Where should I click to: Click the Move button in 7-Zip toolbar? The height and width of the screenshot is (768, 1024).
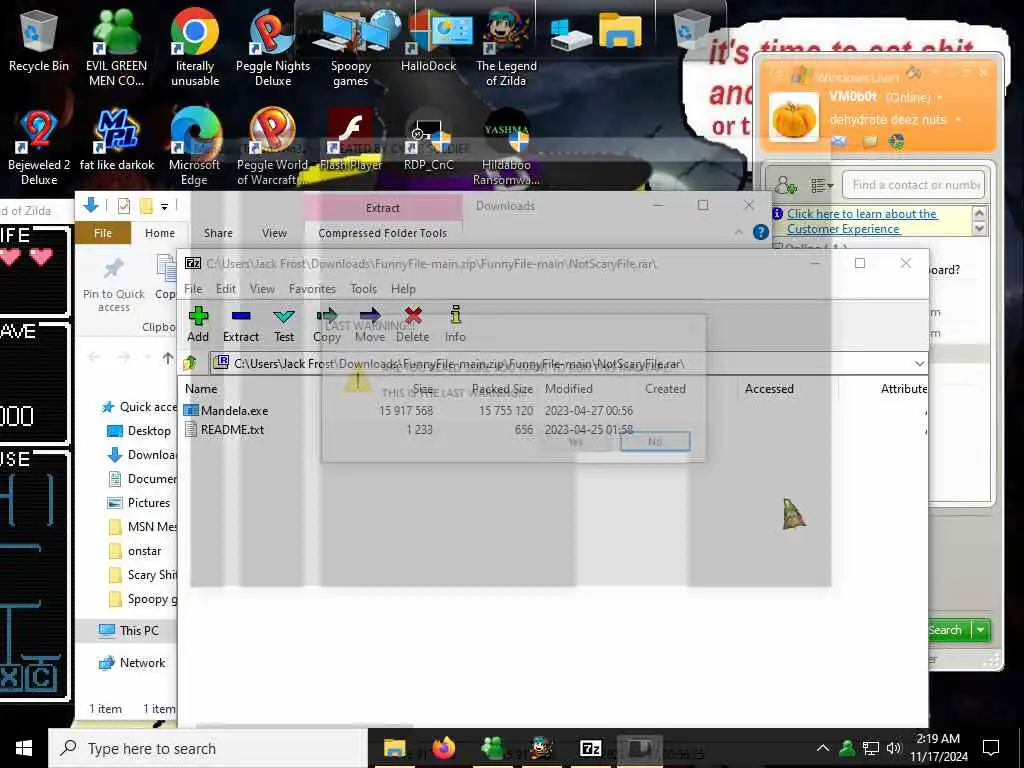[x=370, y=324]
